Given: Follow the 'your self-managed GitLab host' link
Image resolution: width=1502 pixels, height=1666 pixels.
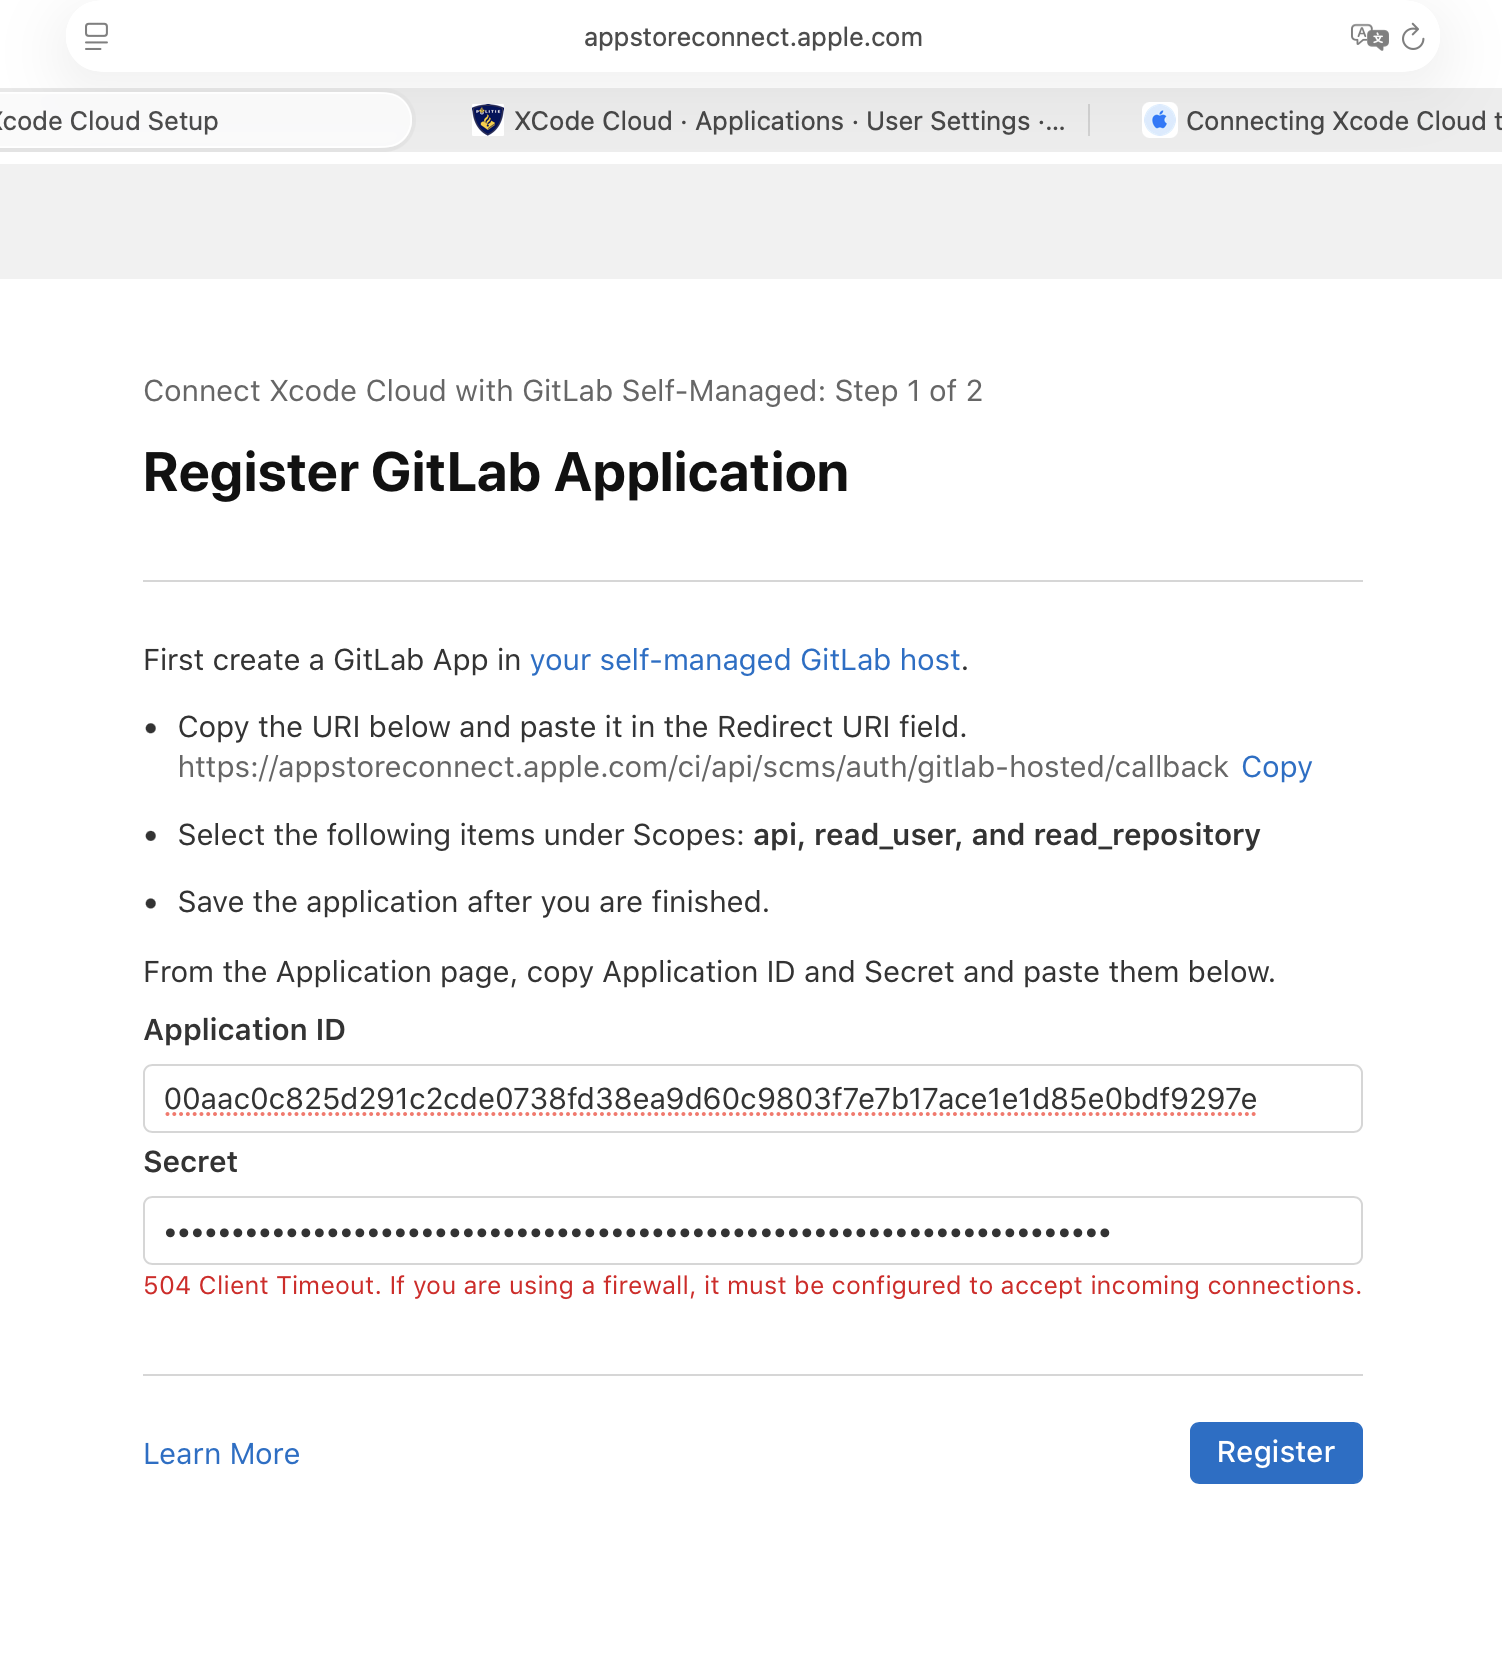Looking at the screenshot, I should point(744,660).
